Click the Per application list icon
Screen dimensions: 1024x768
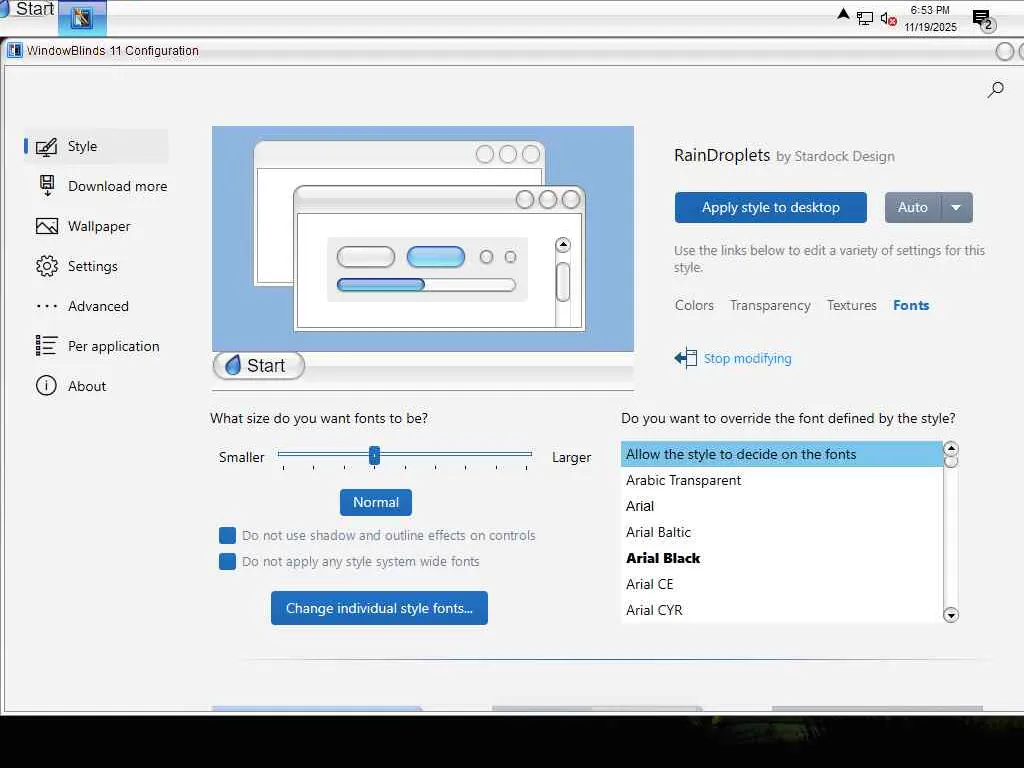click(46, 345)
